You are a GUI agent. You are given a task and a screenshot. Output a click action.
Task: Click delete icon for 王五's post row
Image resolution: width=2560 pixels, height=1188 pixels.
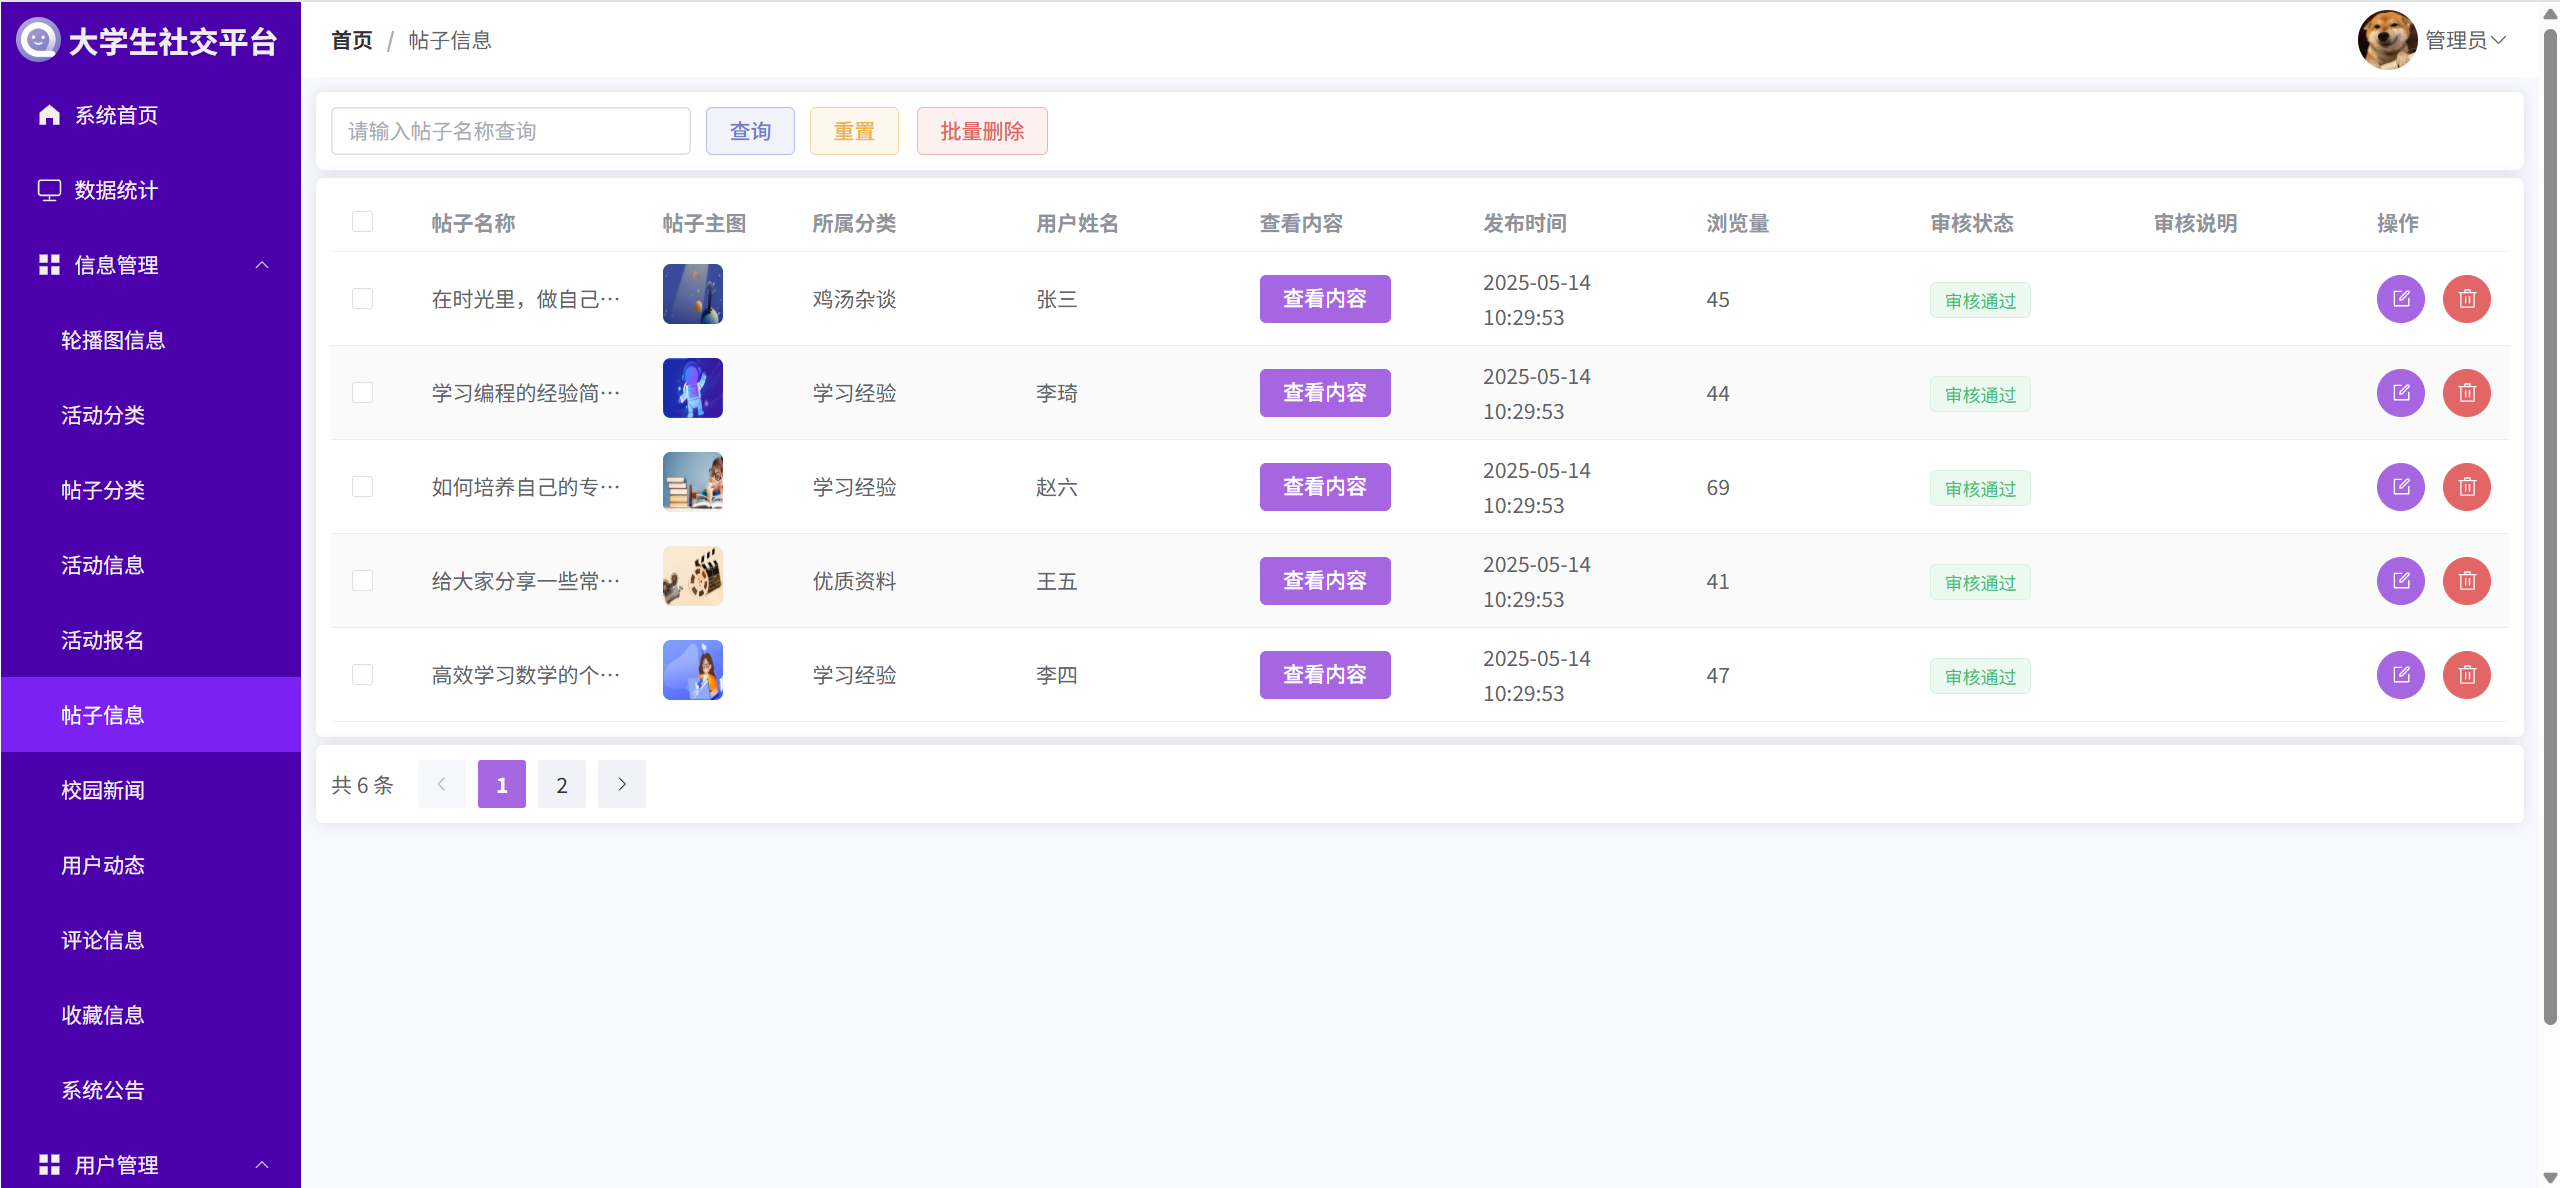pos(2466,581)
